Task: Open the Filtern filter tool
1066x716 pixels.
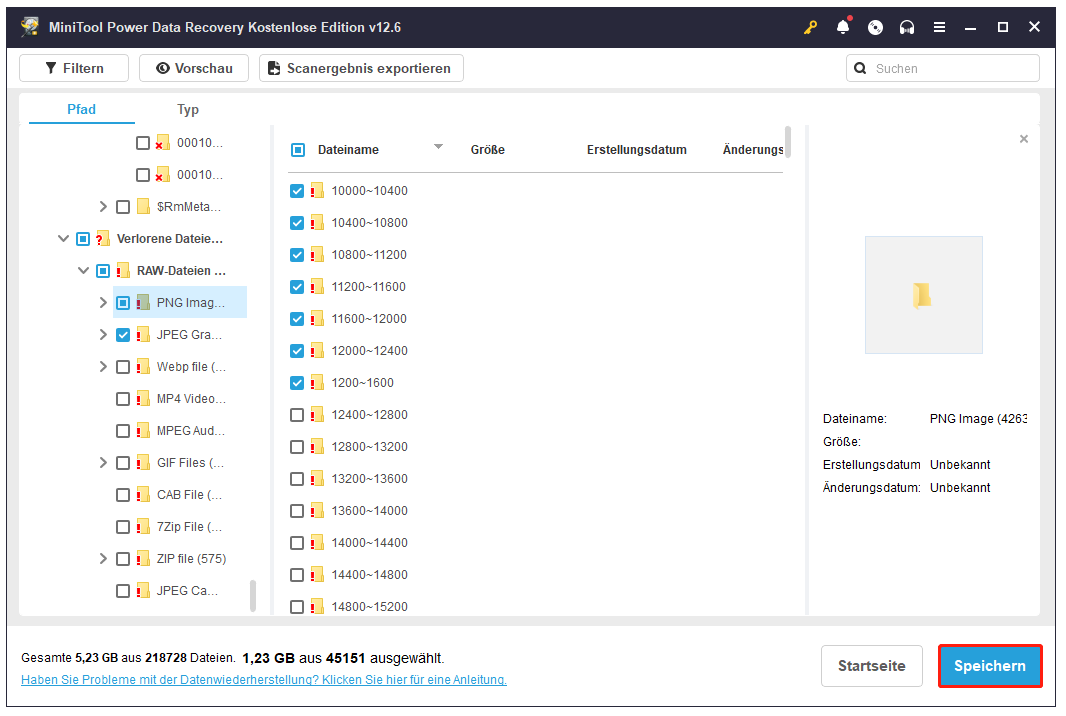Action: point(73,68)
